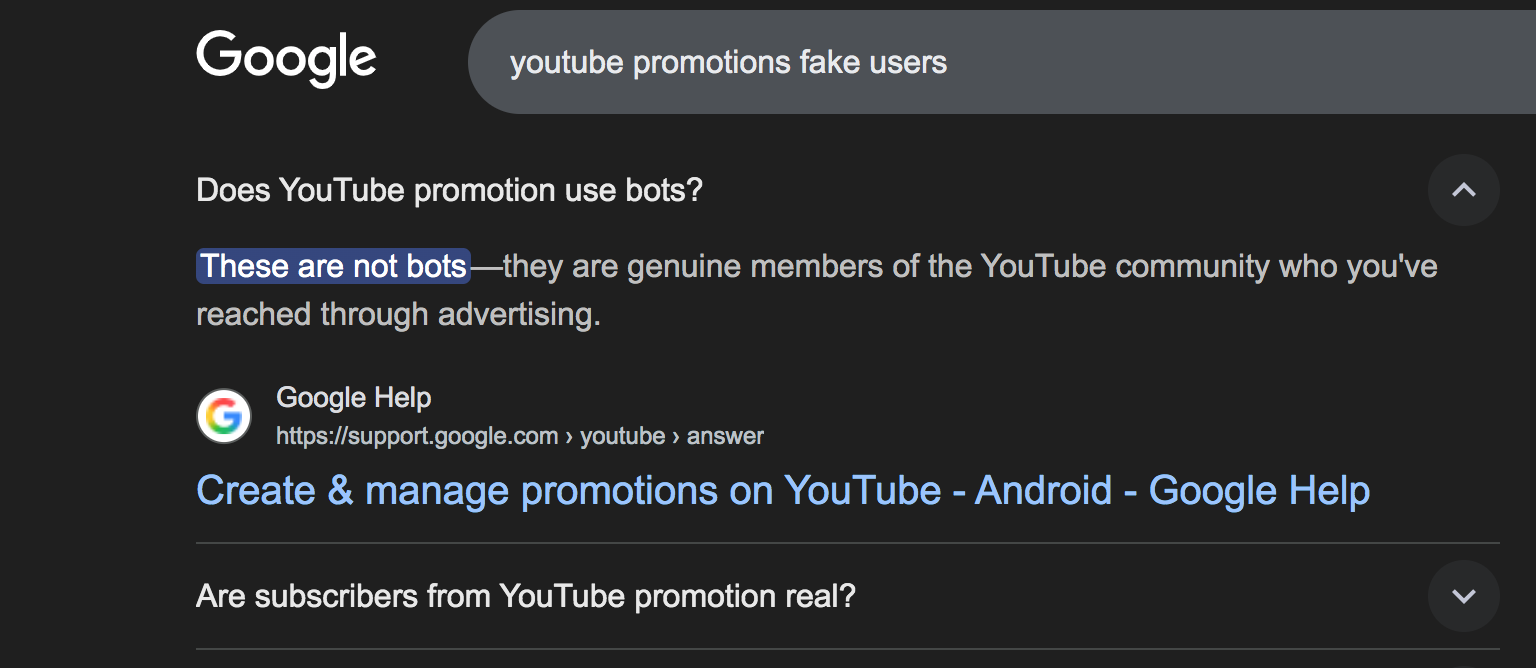This screenshot has width=1536, height=668.
Task: Click the "youtube" breadcrumb segment in the URL
Action: [622, 436]
